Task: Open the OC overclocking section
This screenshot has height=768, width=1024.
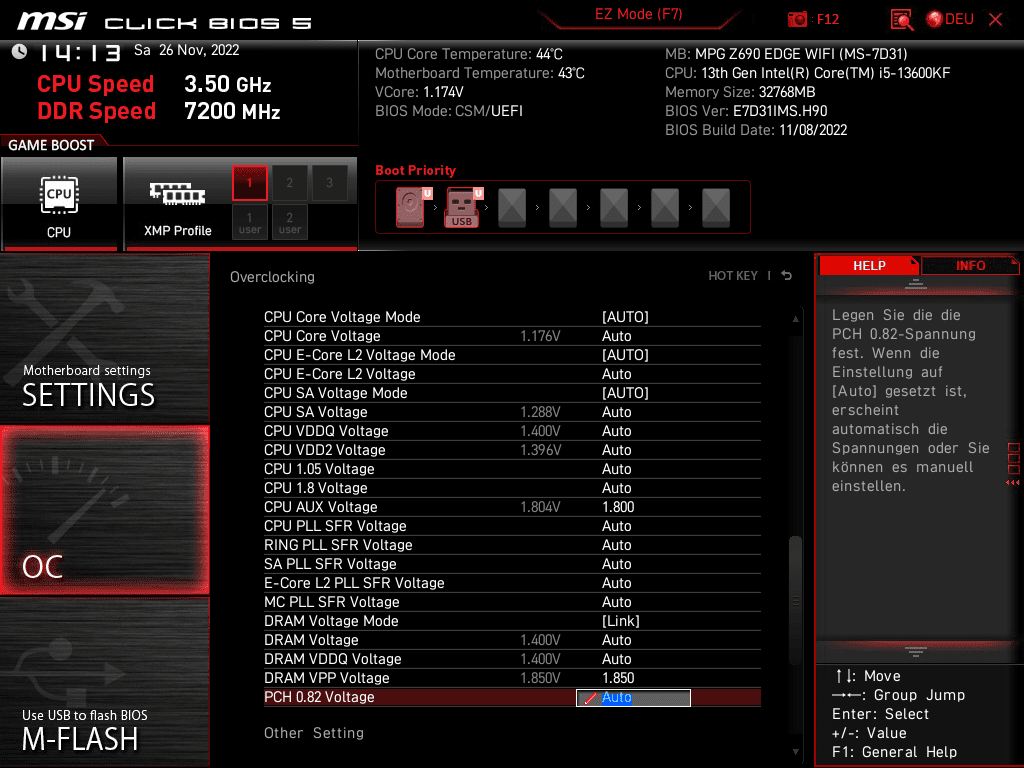Action: click(104, 510)
